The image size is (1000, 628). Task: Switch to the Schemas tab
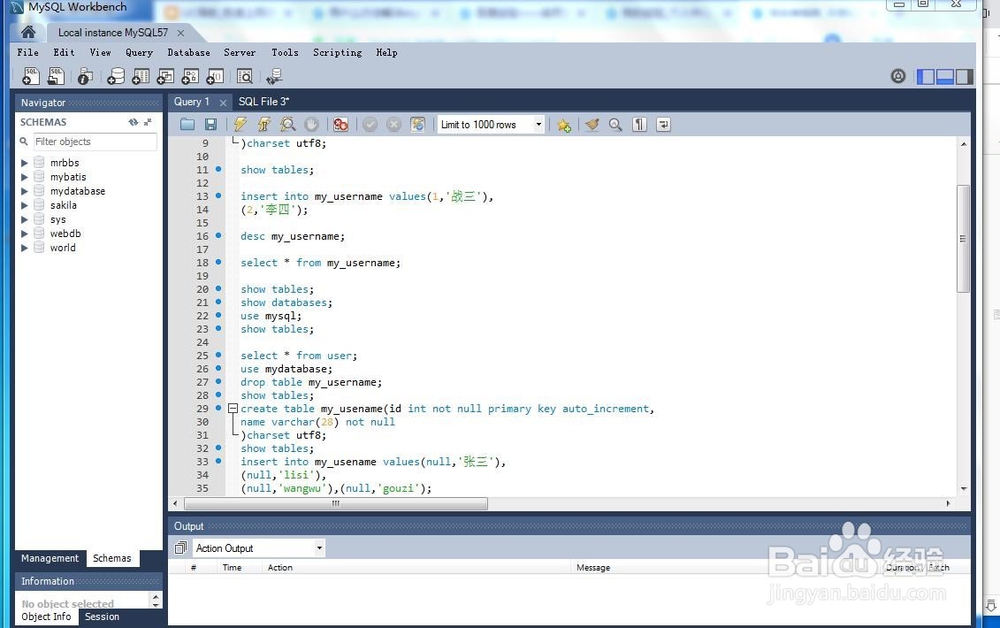[x=112, y=558]
